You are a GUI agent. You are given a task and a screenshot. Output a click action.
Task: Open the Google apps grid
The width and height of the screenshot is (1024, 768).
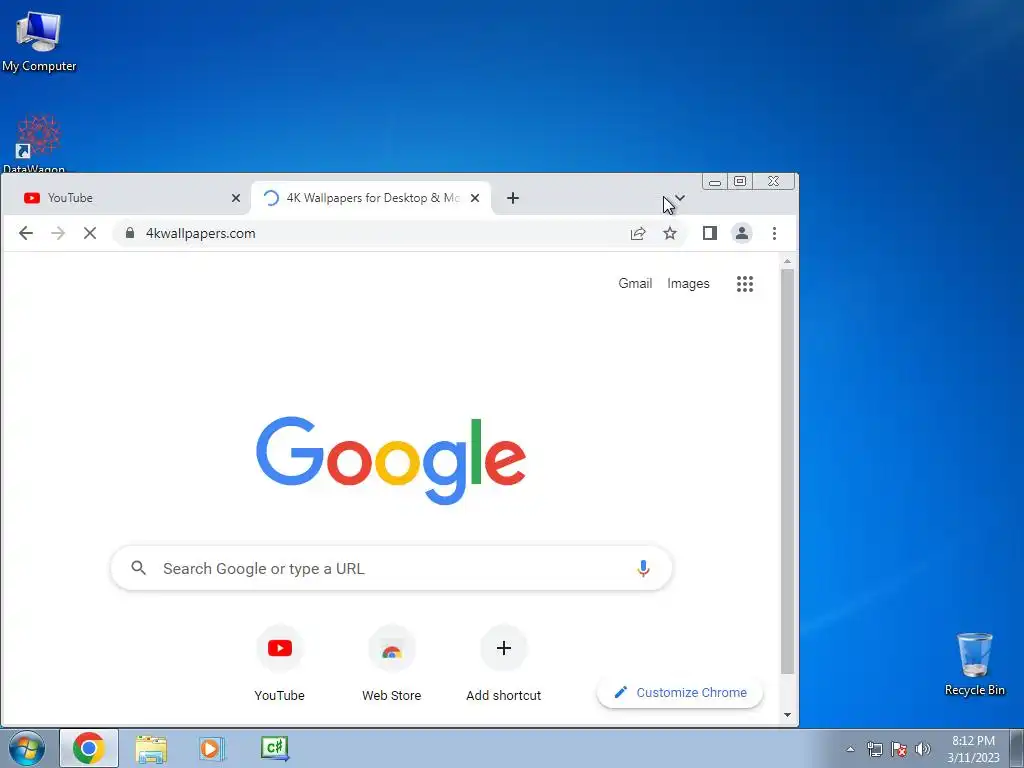745,283
